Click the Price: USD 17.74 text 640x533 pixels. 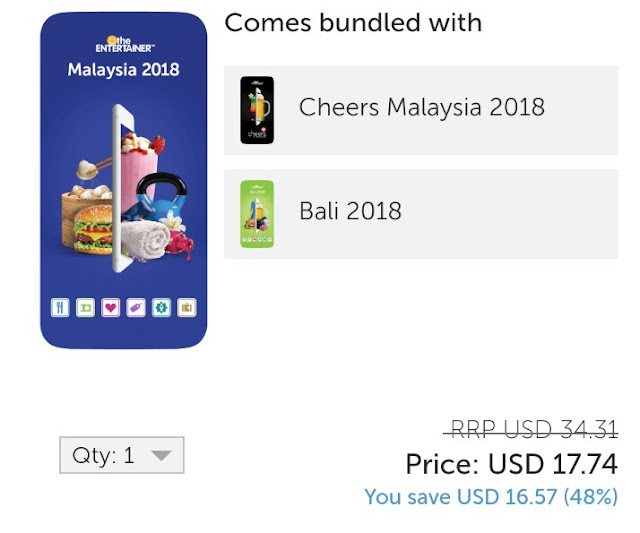point(511,464)
